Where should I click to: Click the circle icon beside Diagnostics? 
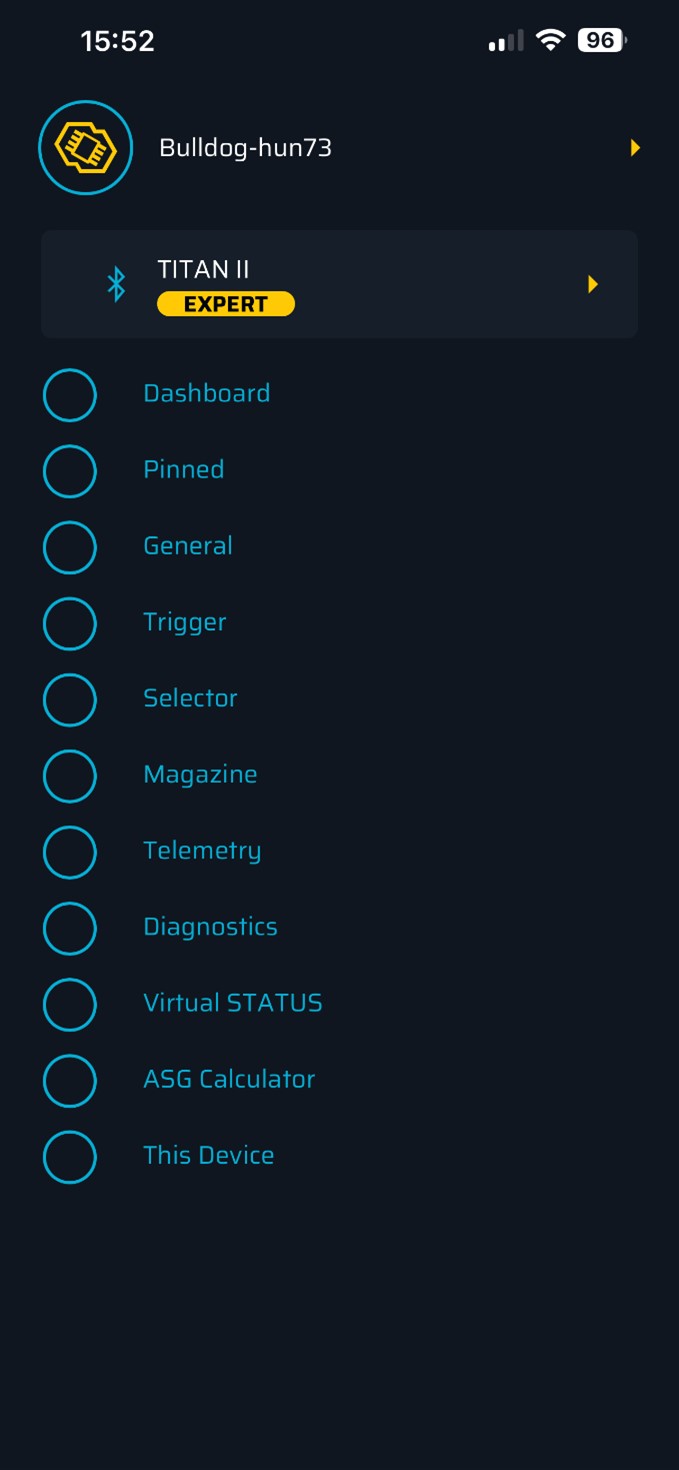70,928
